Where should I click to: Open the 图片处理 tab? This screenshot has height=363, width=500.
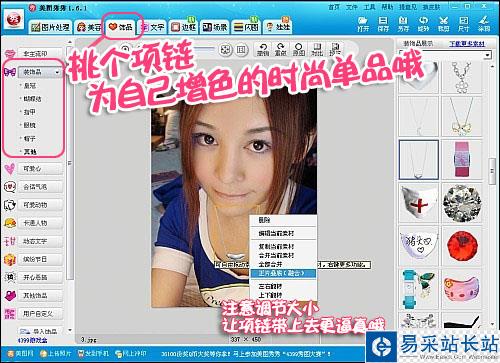coord(51,27)
